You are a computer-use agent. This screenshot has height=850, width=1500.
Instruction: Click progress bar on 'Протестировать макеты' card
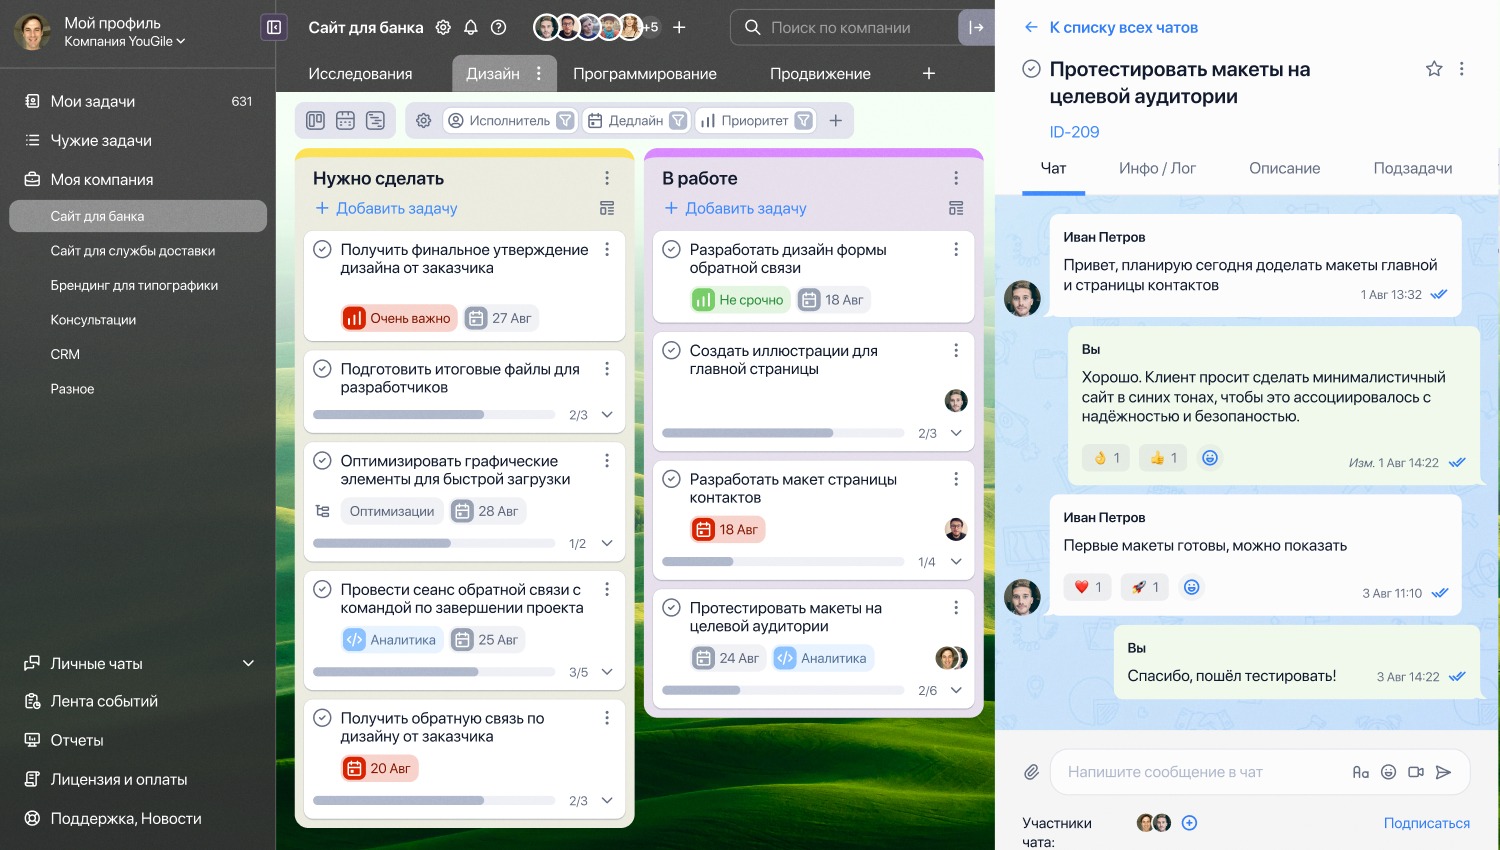pos(783,690)
